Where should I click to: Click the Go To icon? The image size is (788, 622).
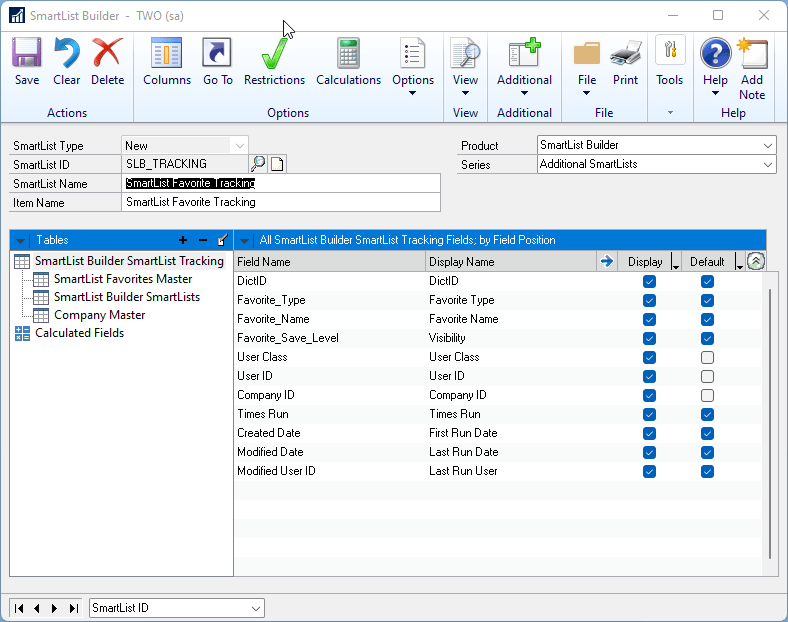click(217, 52)
